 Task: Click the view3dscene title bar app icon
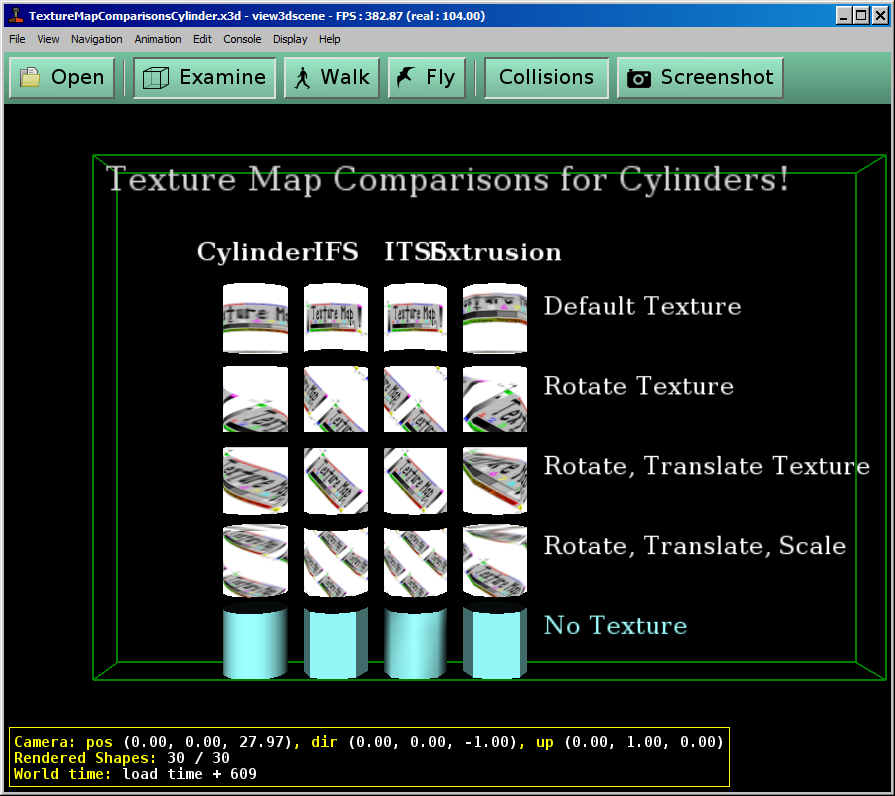[15, 16]
